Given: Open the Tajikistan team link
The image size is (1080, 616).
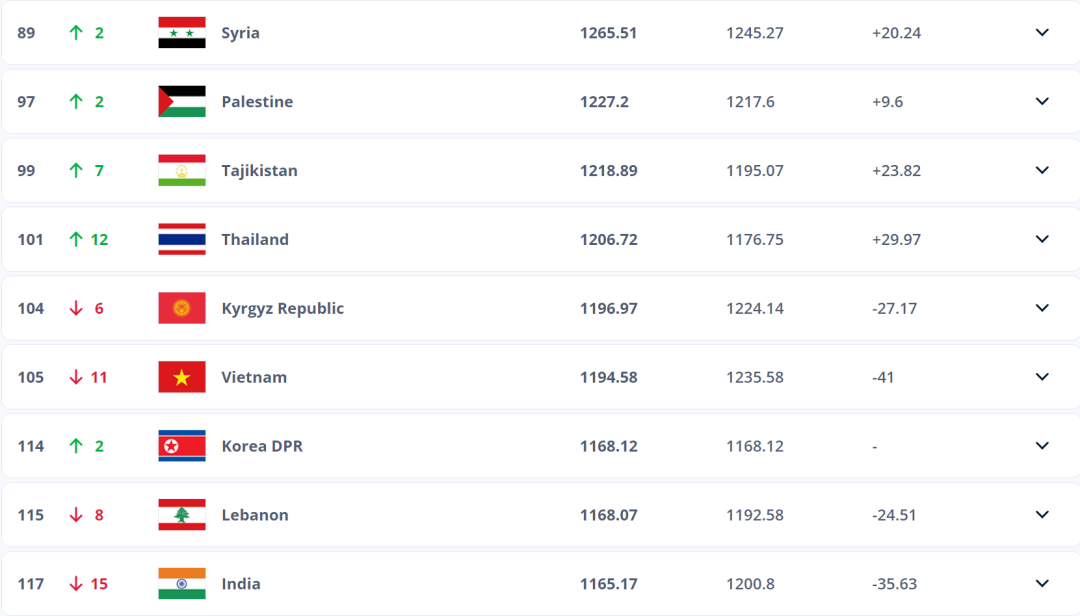Looking at the screenshot, I should coord(260,170).
